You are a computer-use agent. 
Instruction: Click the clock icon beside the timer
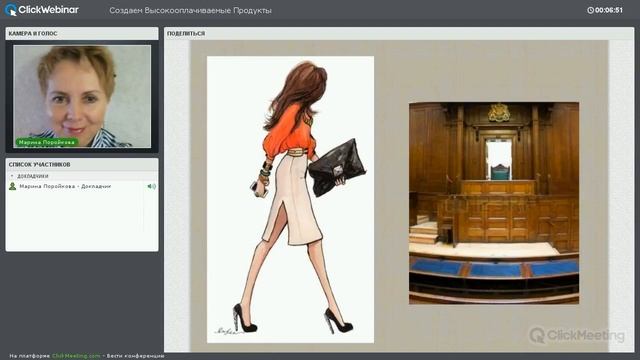[x=590, y=10]
